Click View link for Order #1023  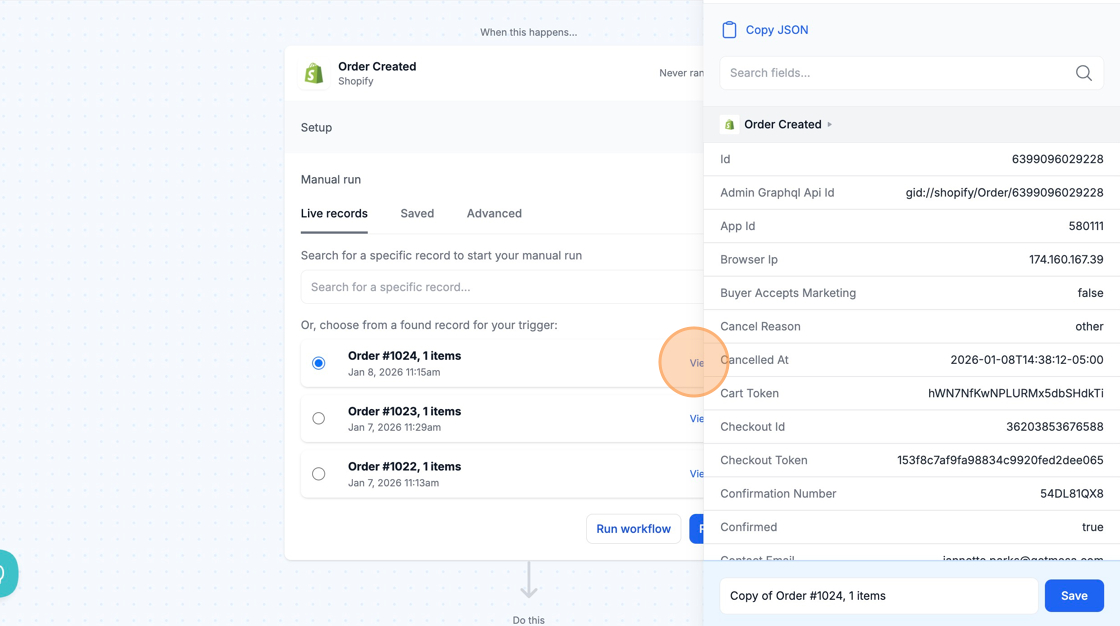(696, 419)
